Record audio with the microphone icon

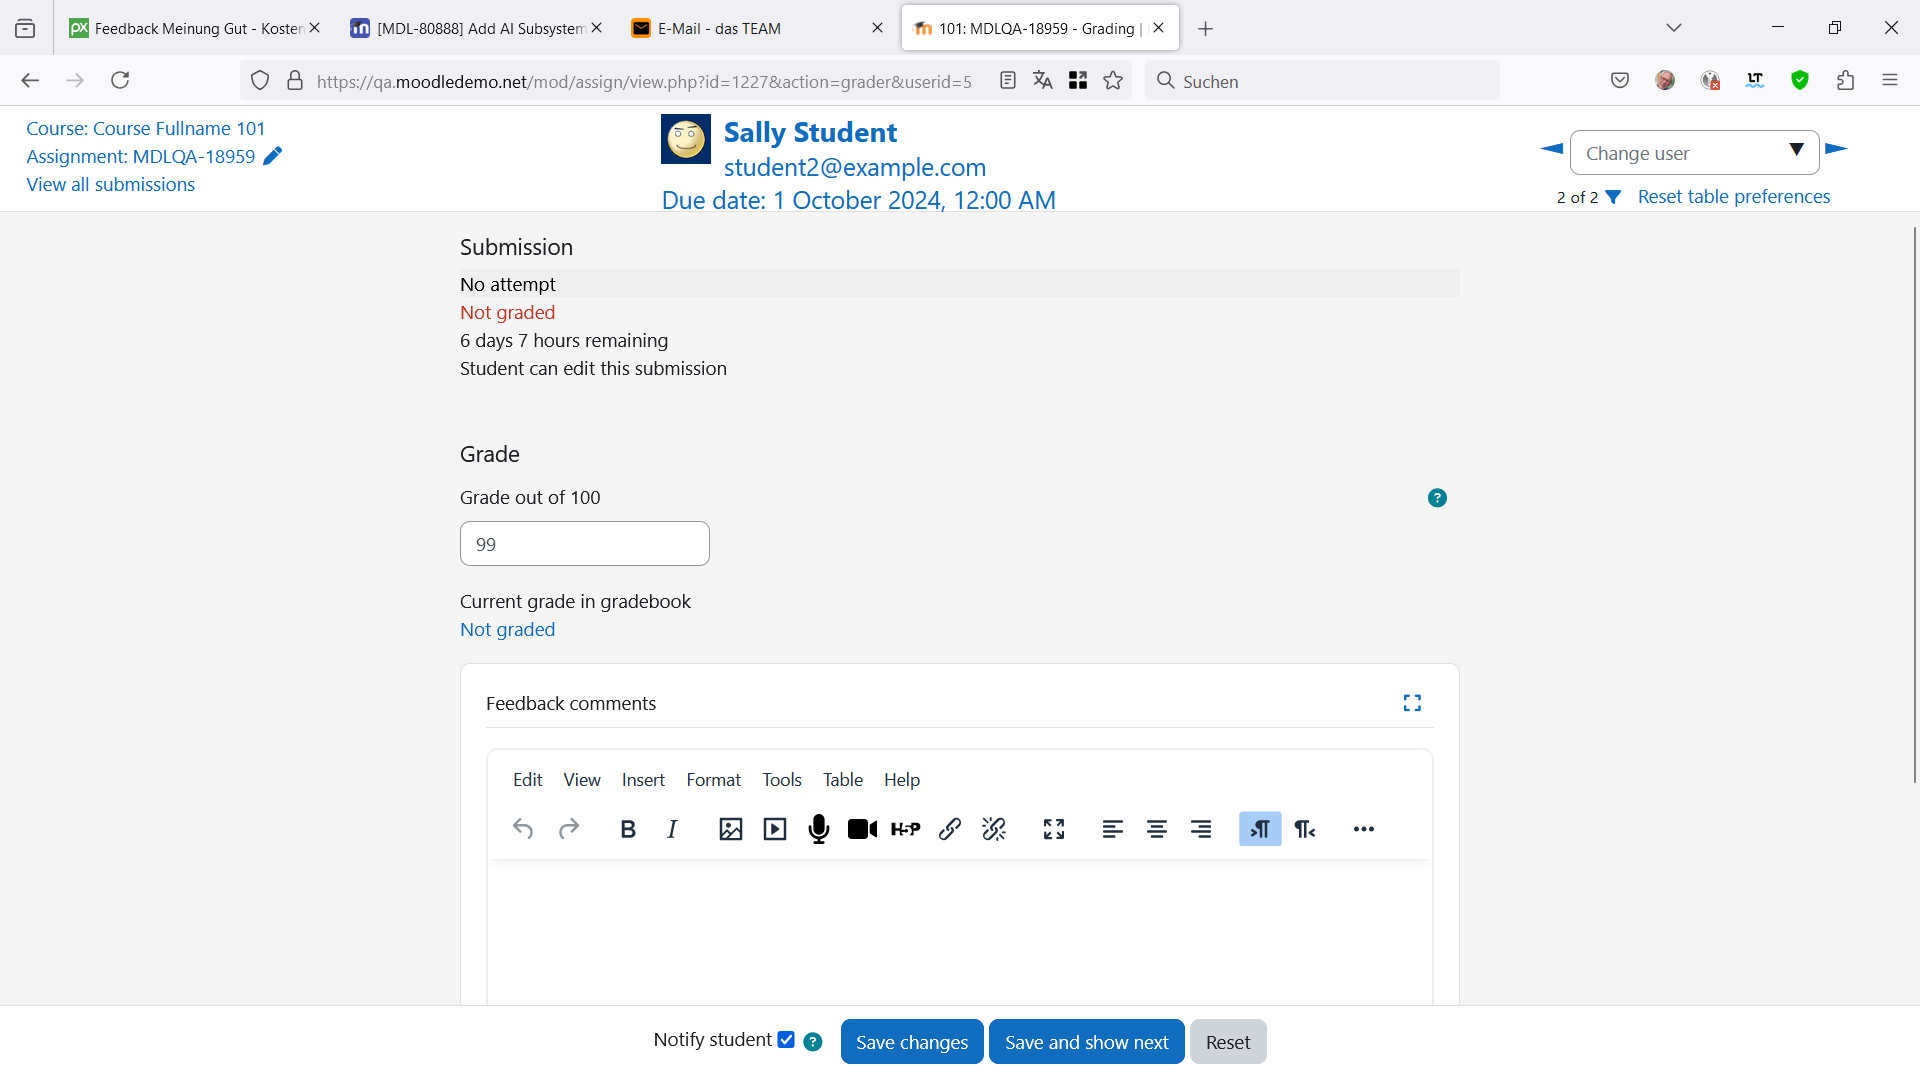point(819,829)
